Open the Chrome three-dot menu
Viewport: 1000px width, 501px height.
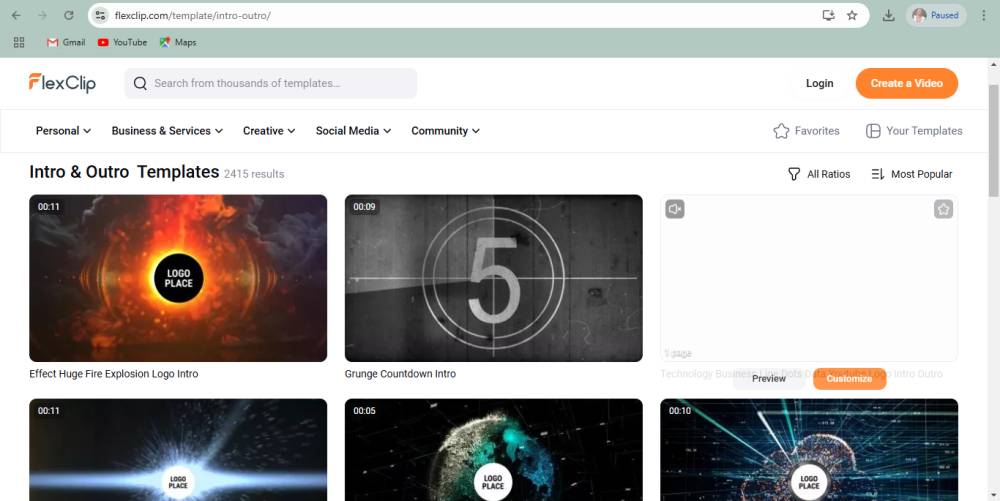983,15
